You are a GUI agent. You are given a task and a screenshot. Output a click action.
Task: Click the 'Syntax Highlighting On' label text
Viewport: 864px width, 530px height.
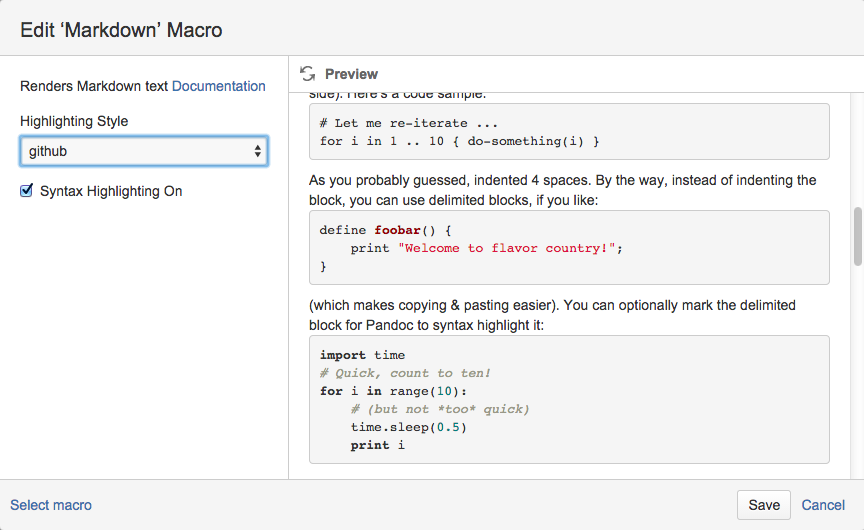point(111,191)
